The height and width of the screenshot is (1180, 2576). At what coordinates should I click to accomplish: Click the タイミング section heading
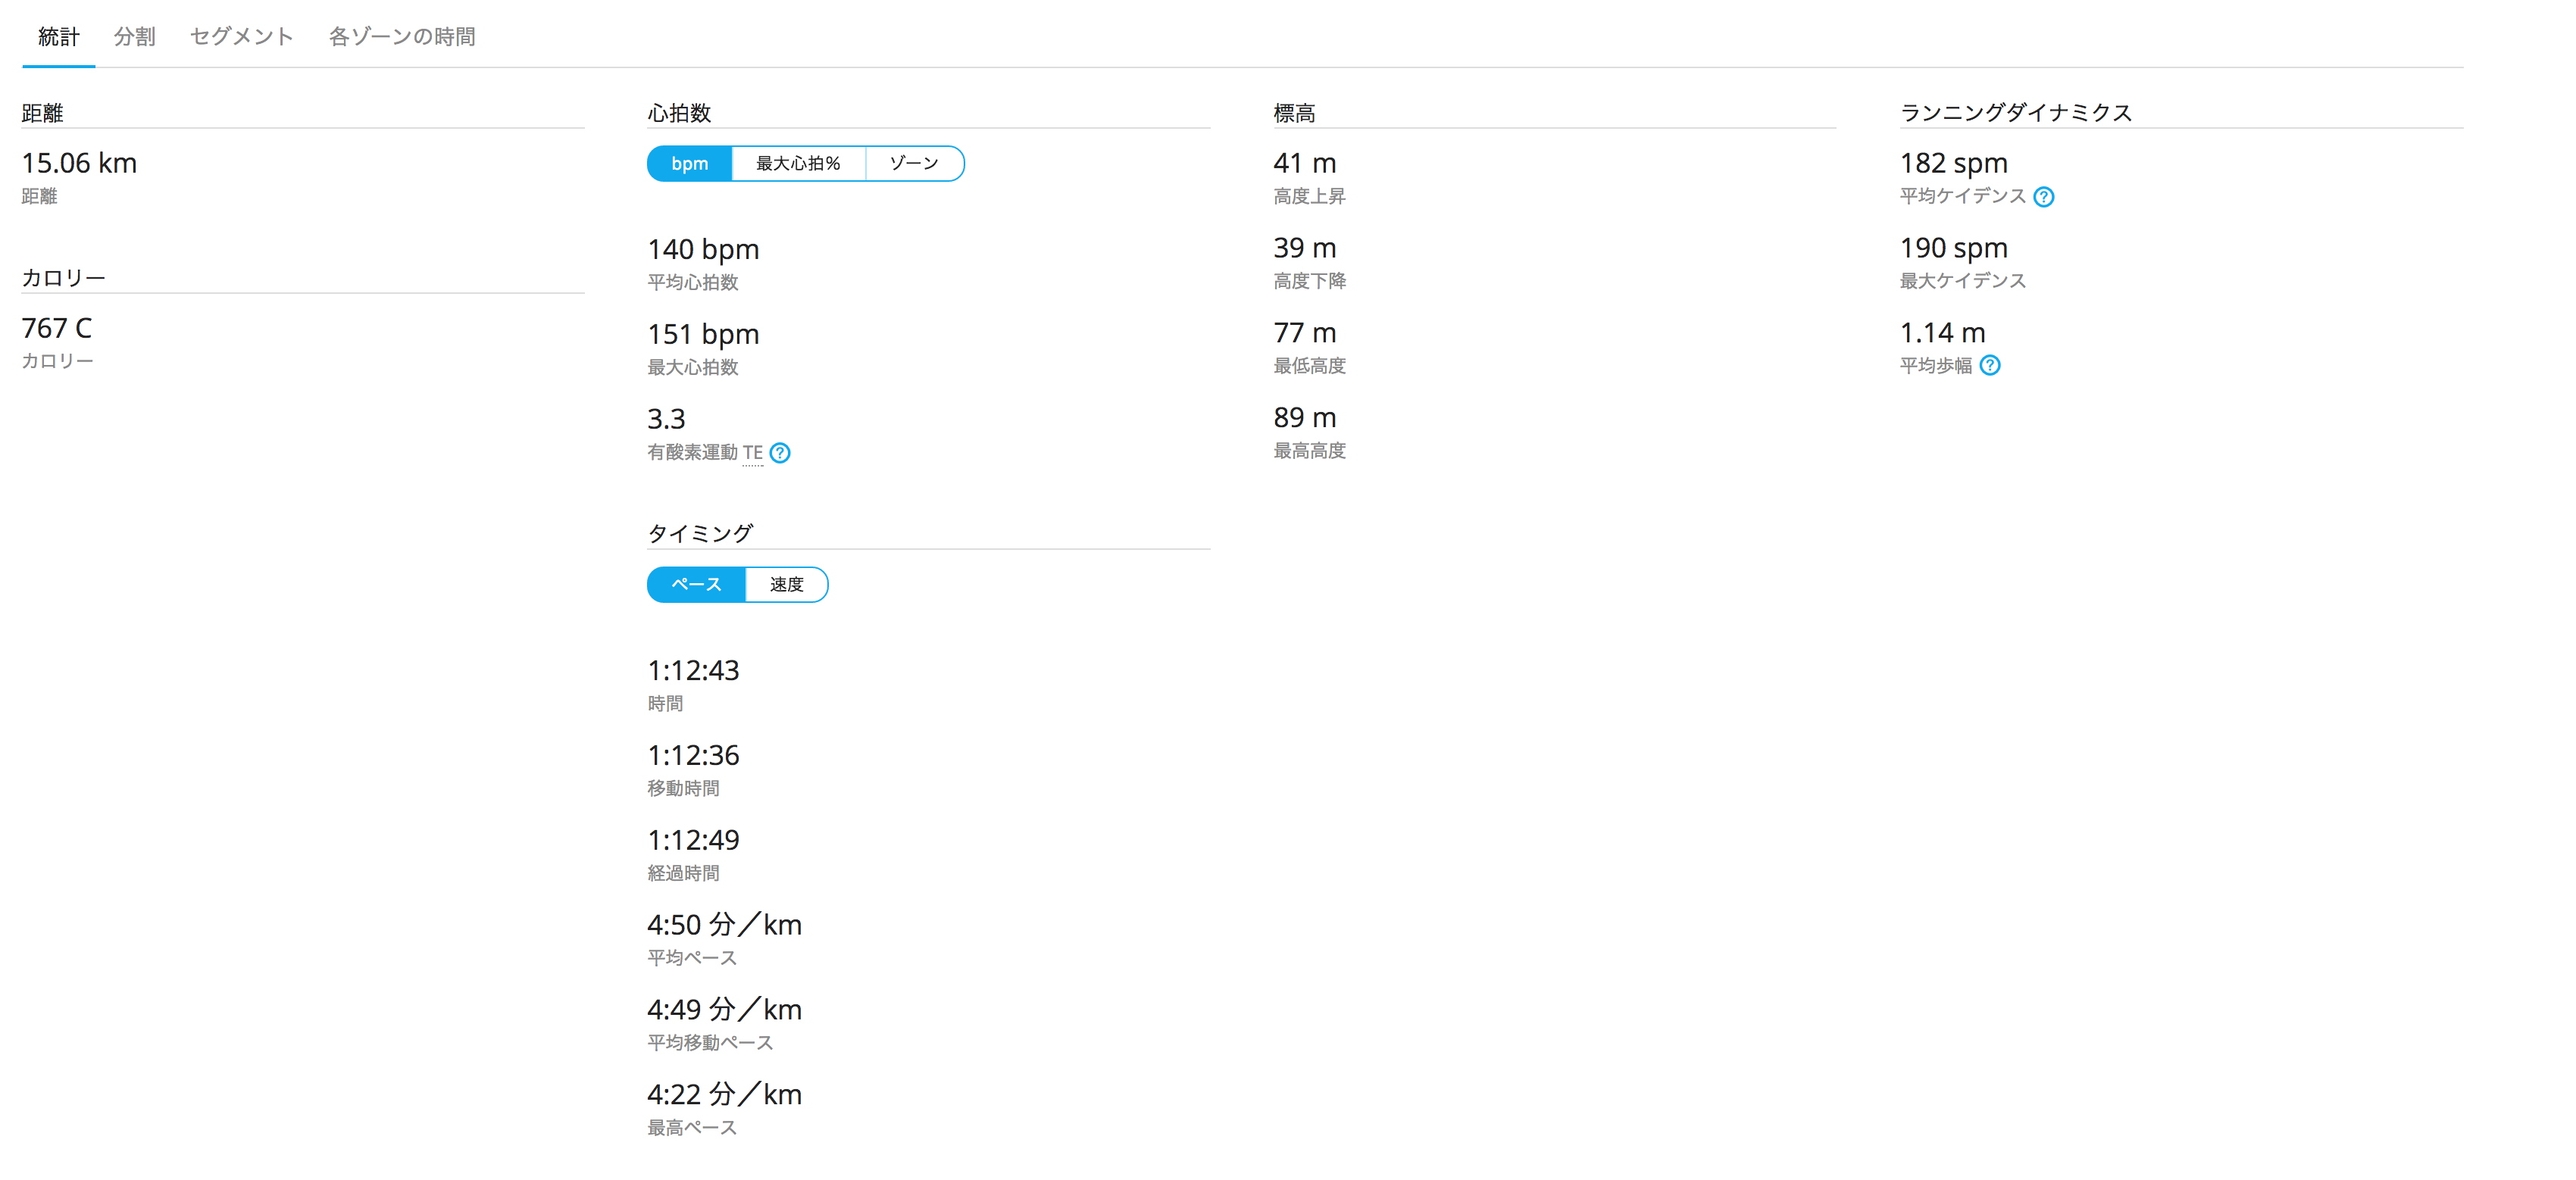pyautogui.click(x=700, y=534)
